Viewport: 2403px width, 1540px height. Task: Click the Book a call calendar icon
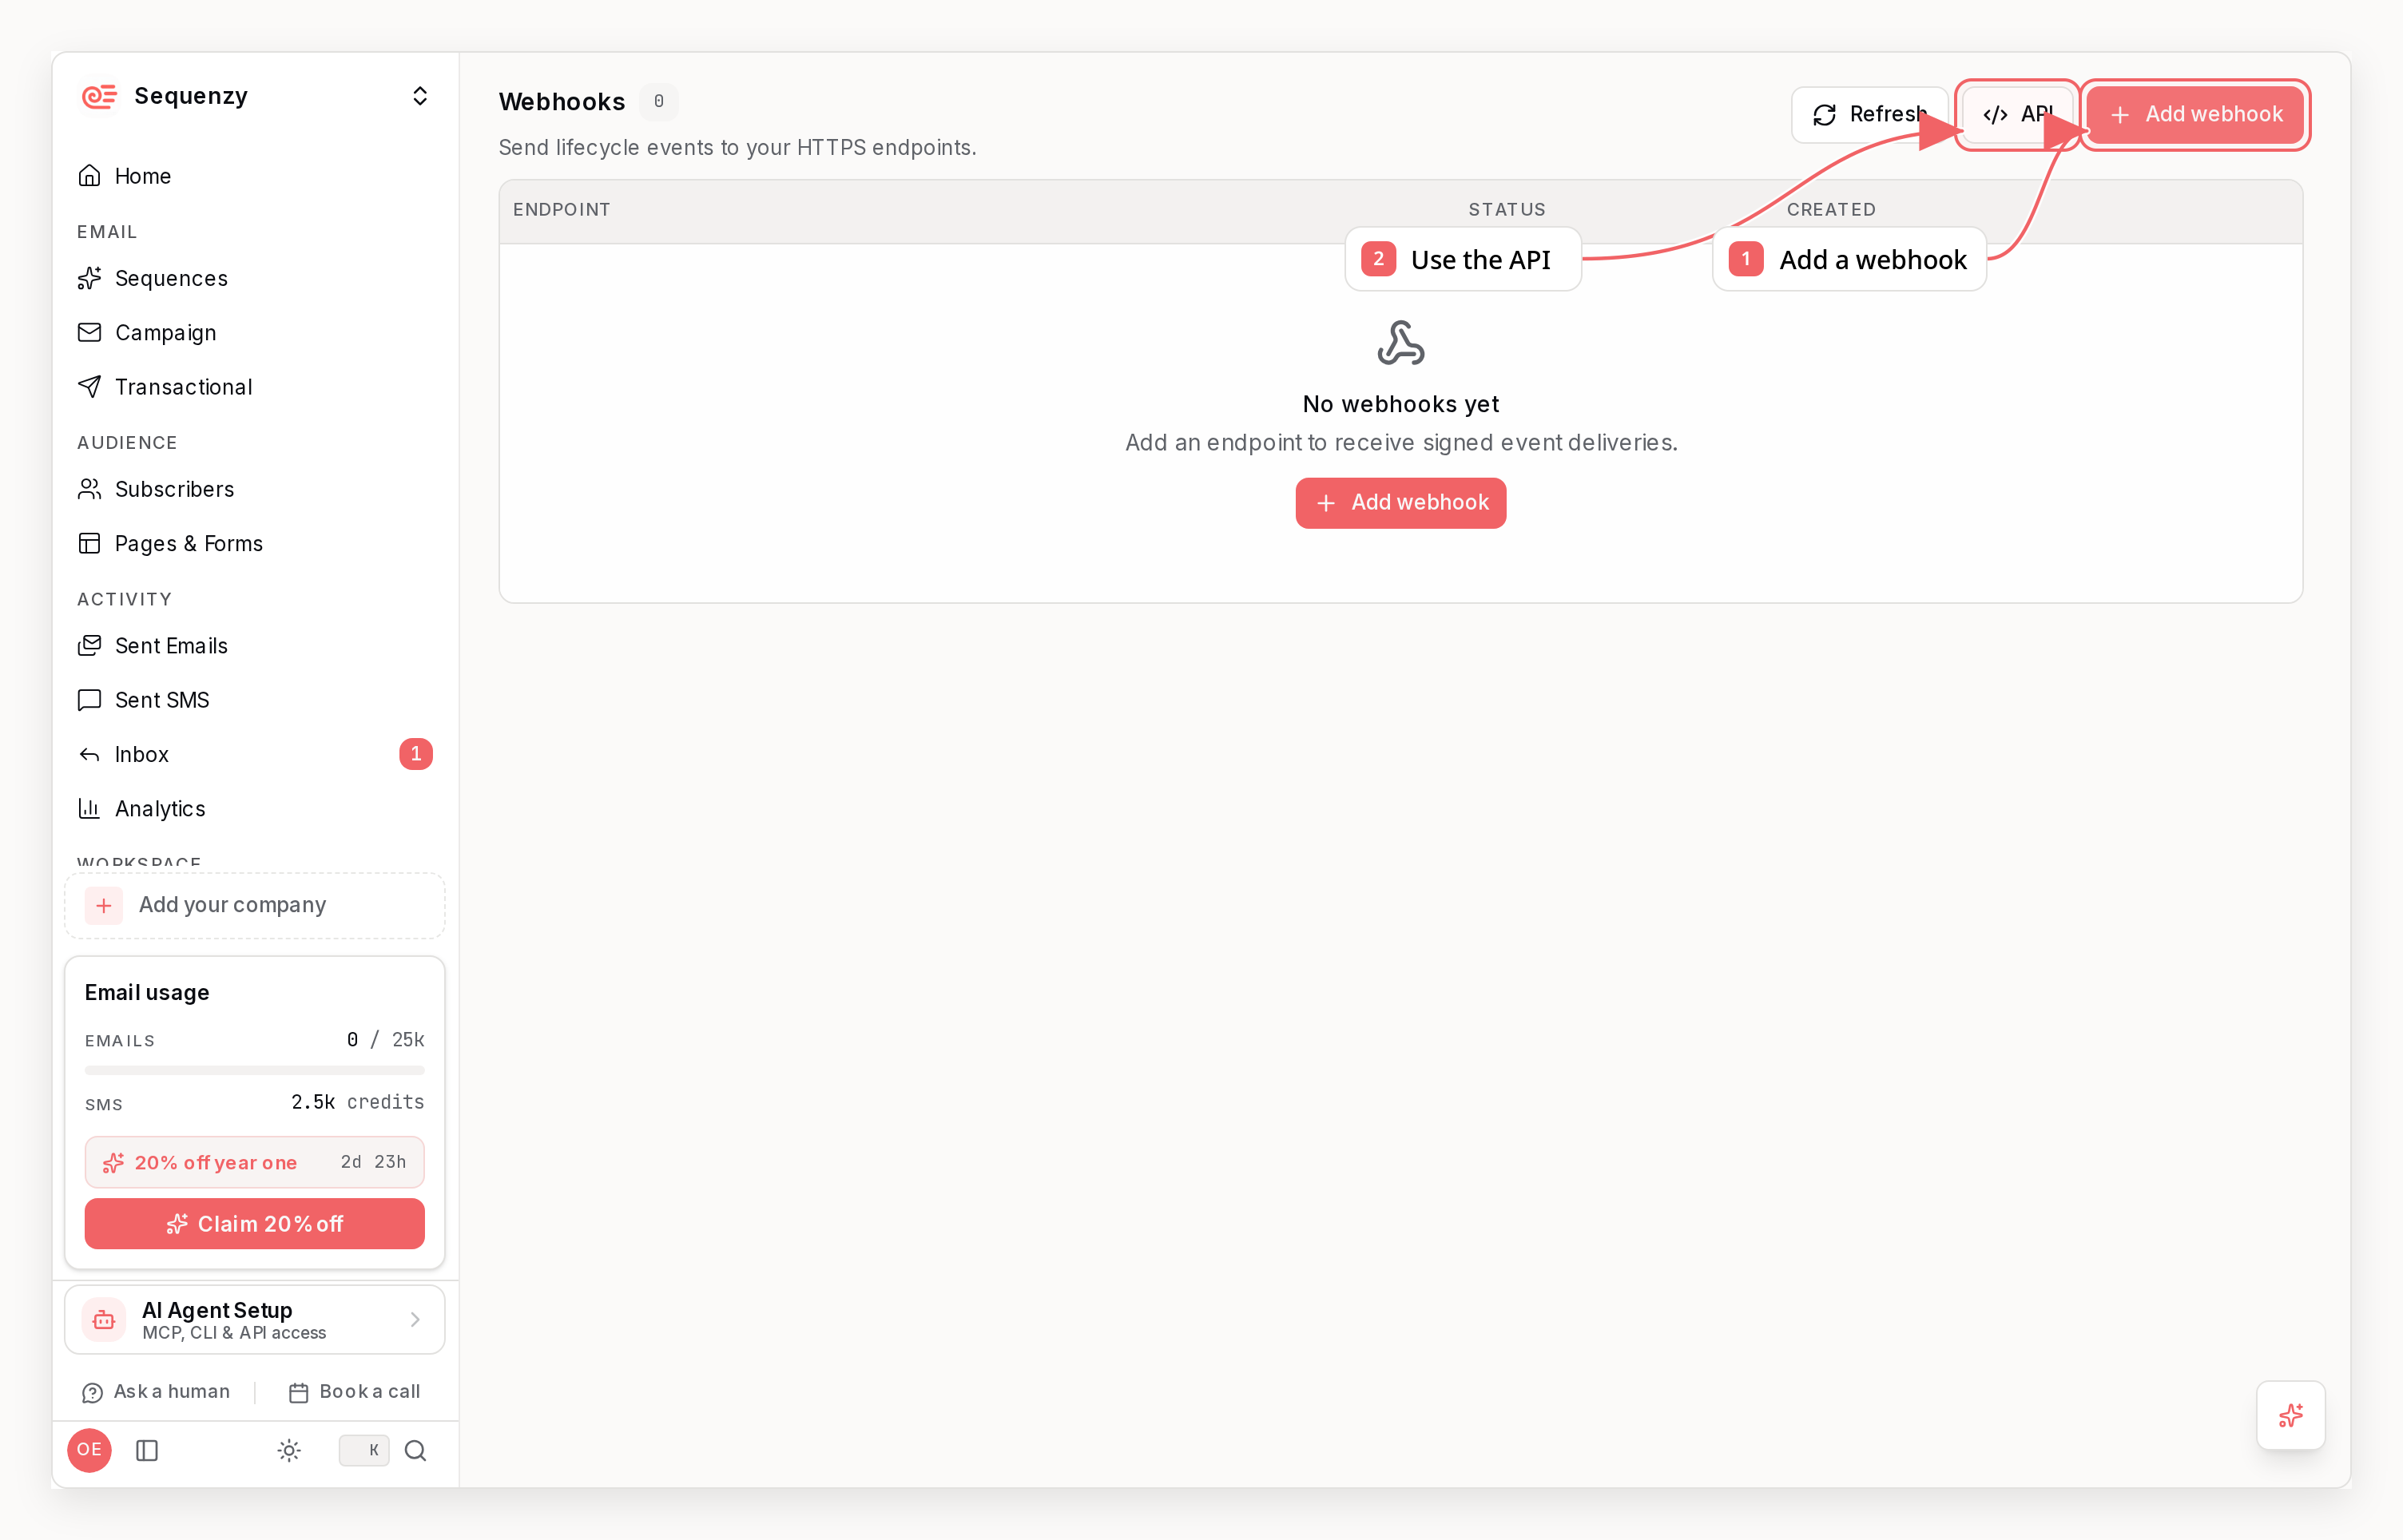298,1393
